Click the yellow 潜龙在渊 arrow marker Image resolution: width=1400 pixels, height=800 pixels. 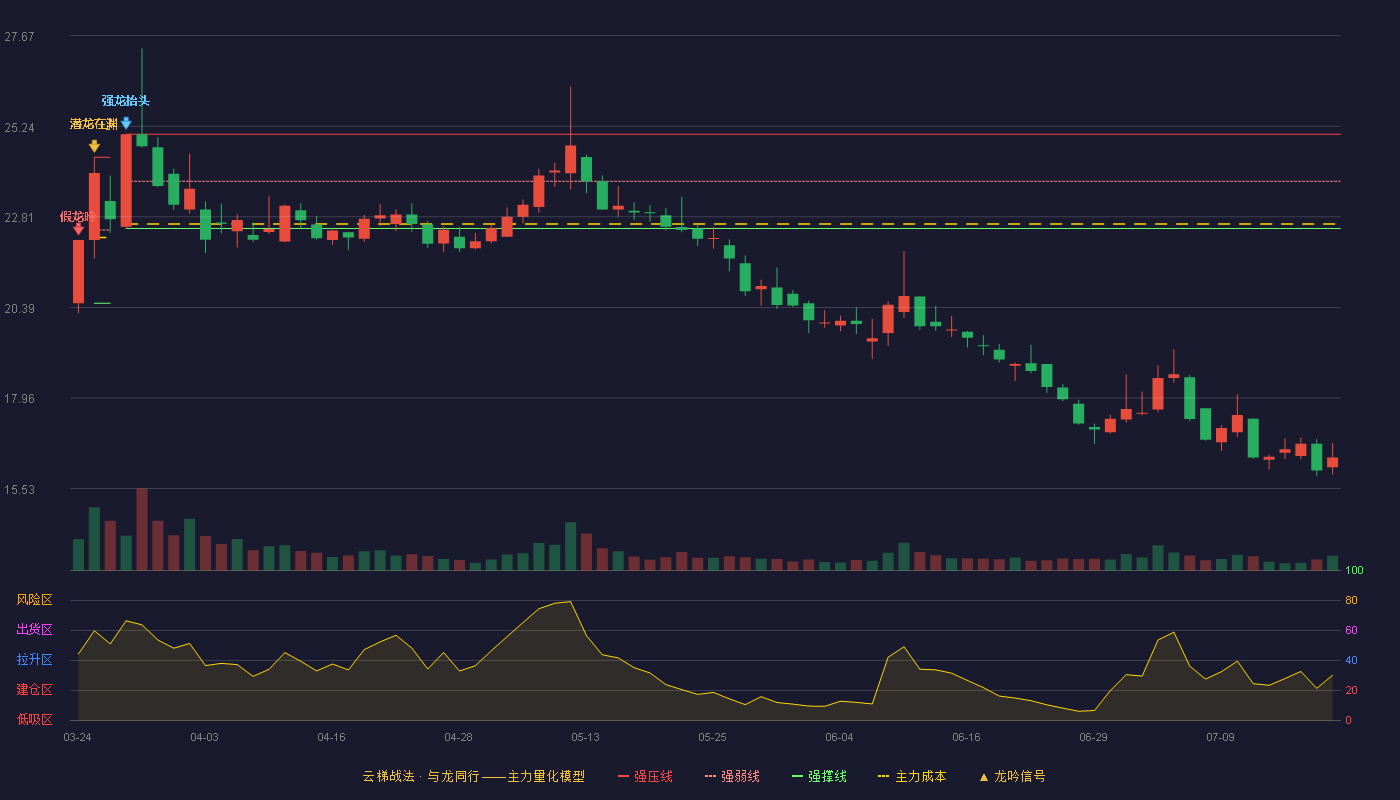pyautogui.click(x=94, y=146)
